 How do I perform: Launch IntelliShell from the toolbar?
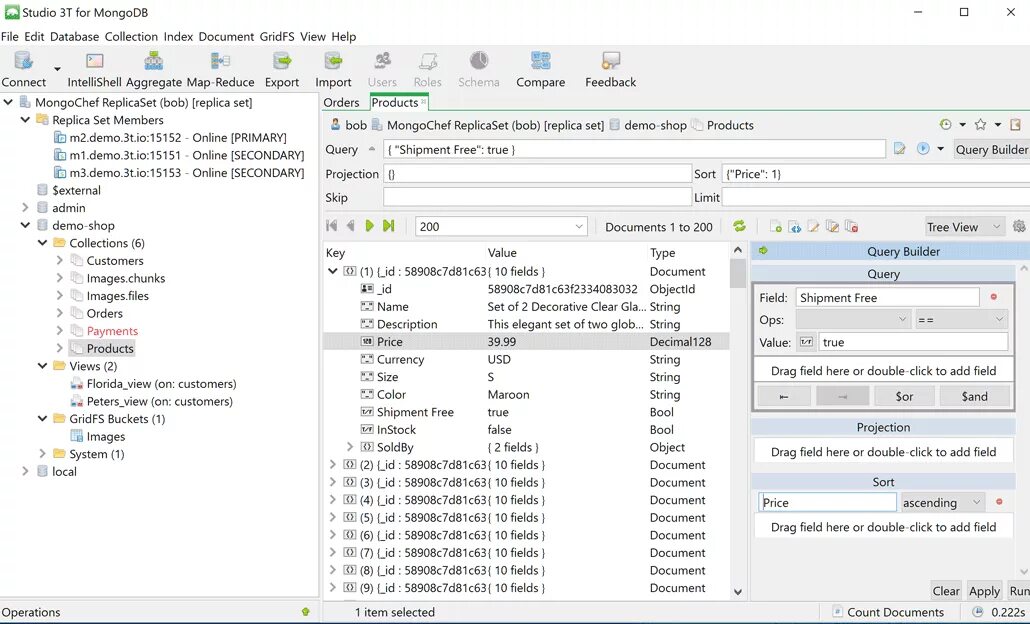[x=95, y=69]
